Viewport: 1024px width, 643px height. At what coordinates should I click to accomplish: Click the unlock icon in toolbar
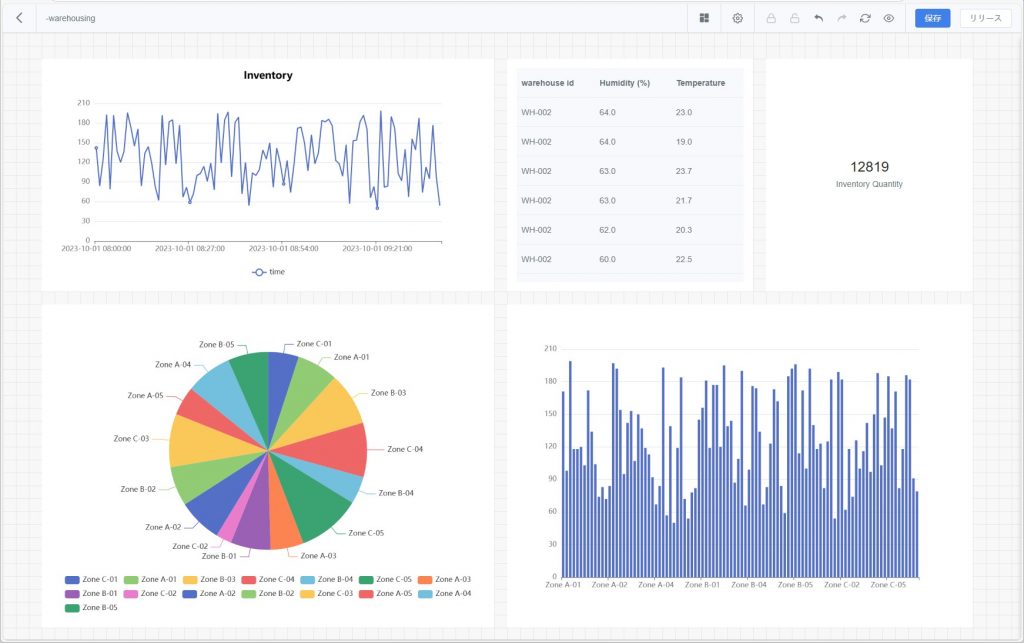click(x=795, y=18)
